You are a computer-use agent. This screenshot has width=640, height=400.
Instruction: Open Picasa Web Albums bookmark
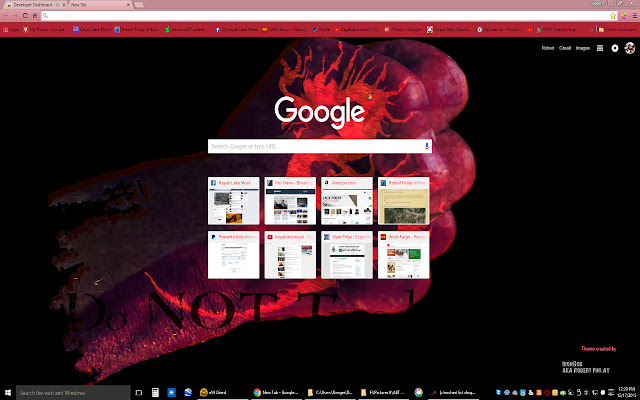(449, 29)
